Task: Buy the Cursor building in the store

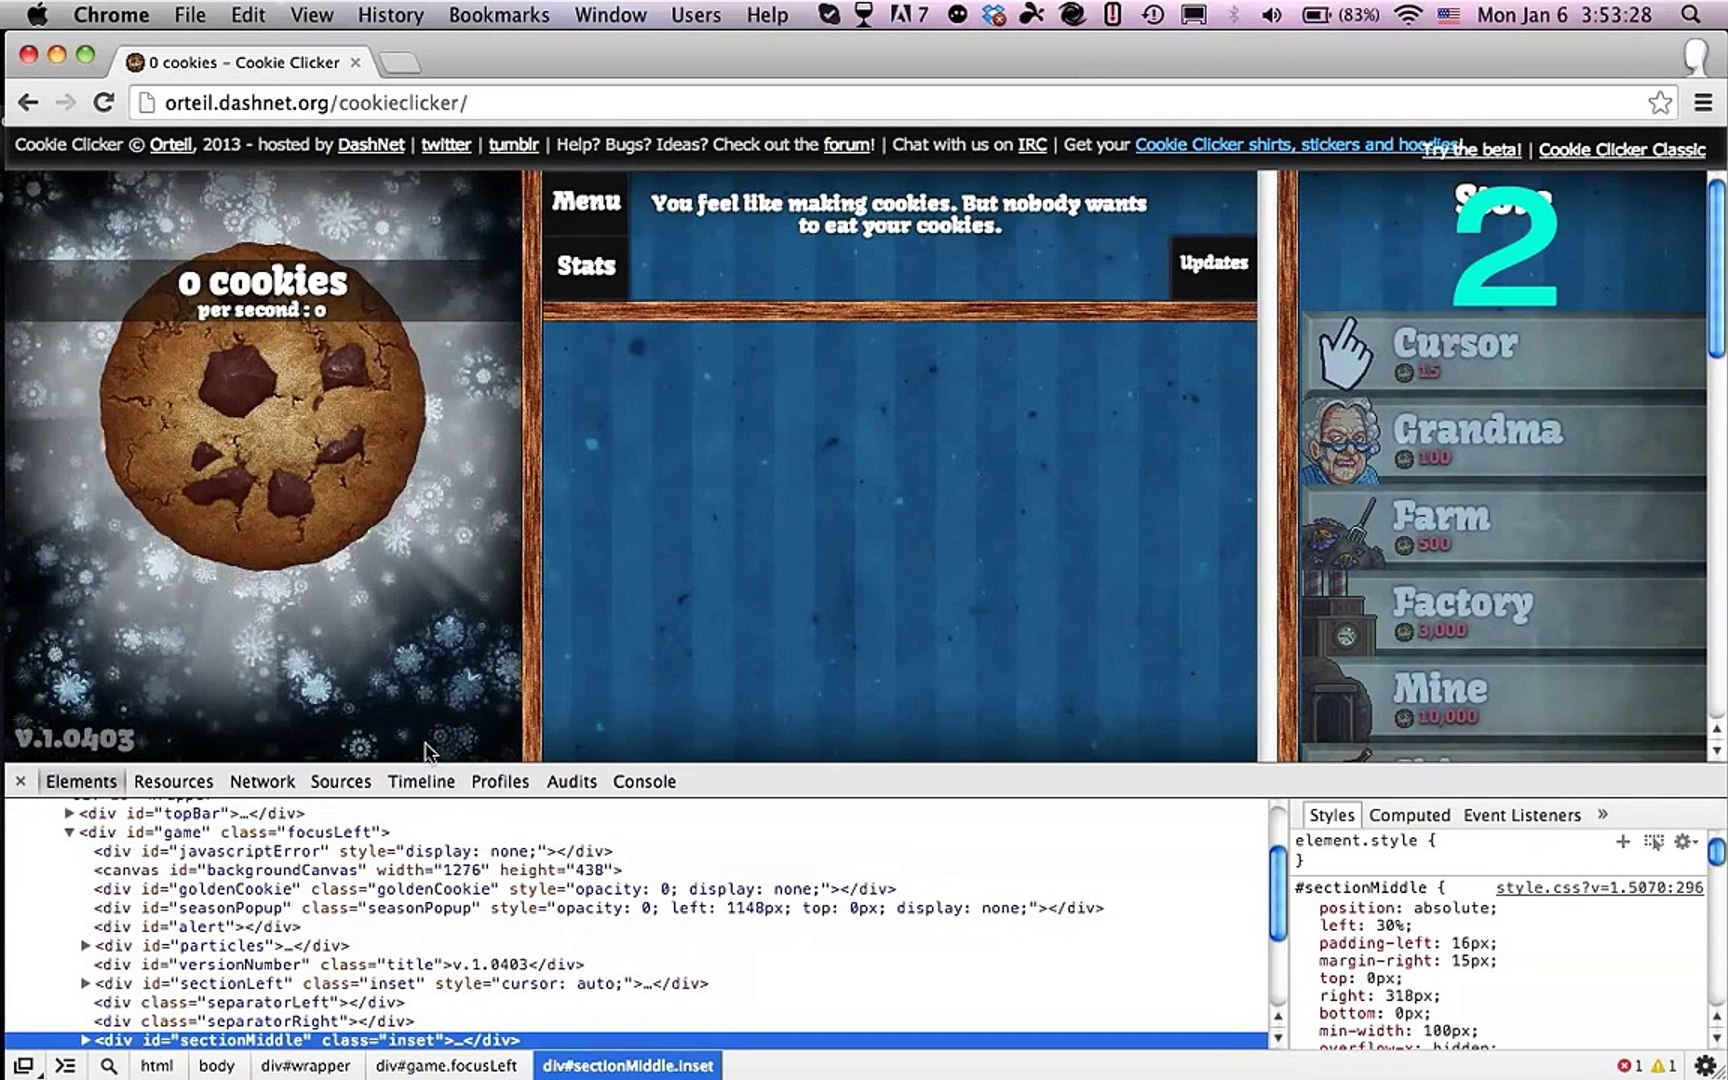Action: tap(1504, 353)
